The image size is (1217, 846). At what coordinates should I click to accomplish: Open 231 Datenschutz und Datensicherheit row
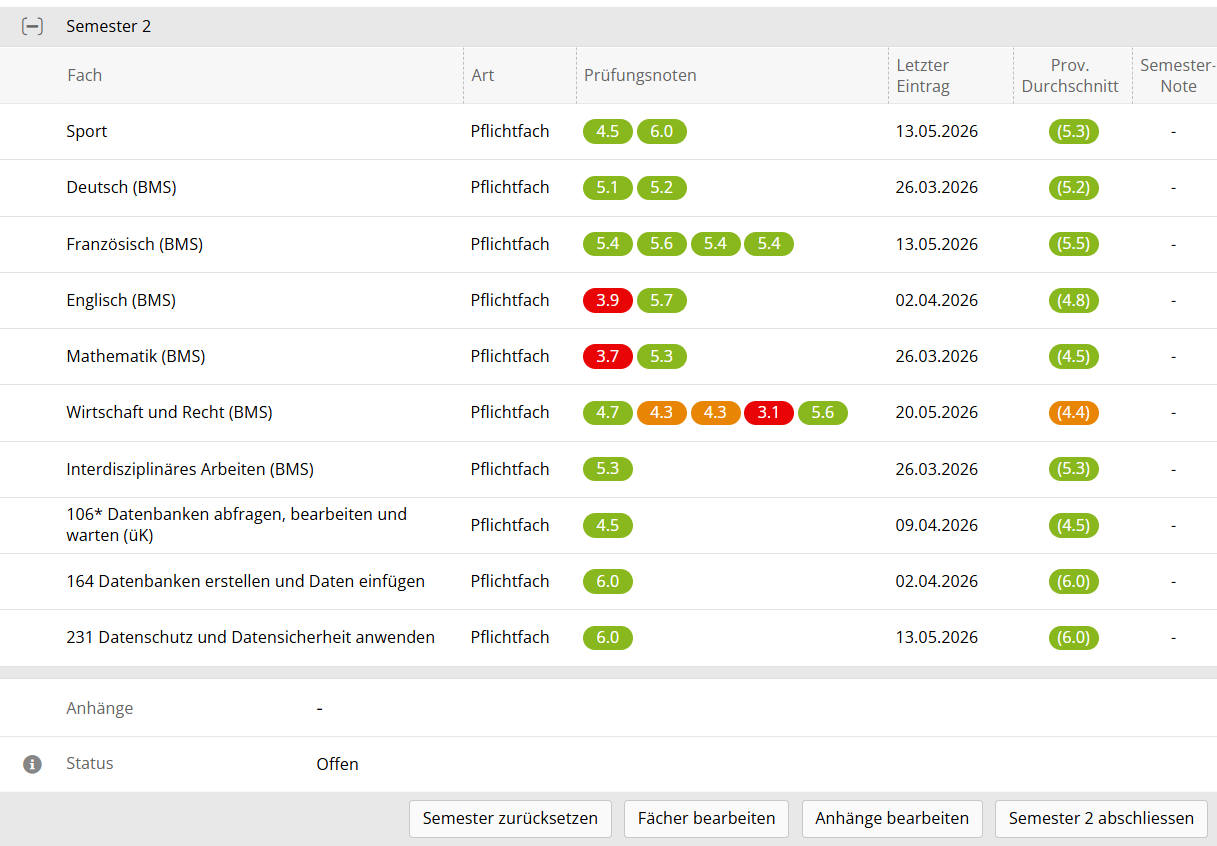[x=608, y=637]
